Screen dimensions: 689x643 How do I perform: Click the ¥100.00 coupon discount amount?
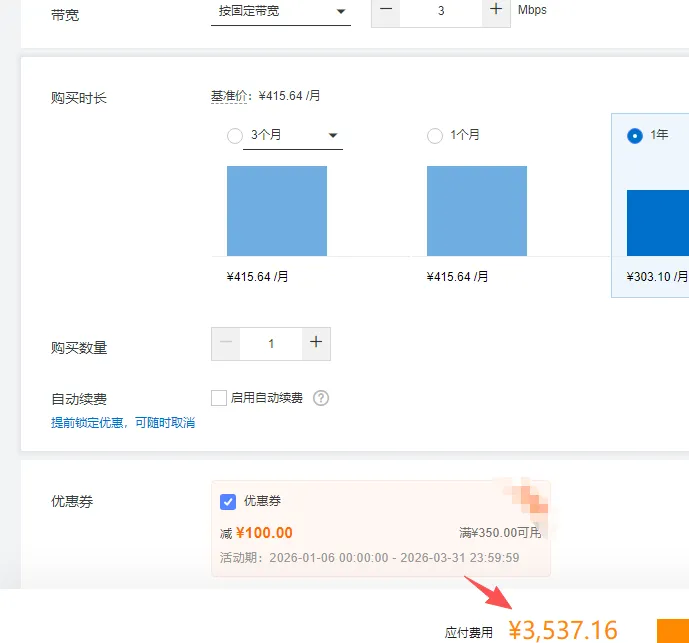[x=264, y=533]
